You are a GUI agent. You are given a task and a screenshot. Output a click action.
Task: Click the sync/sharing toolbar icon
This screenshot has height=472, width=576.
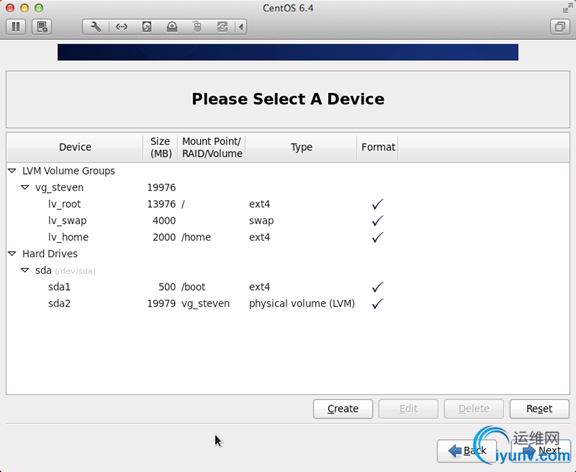click(x=222, y=27)
